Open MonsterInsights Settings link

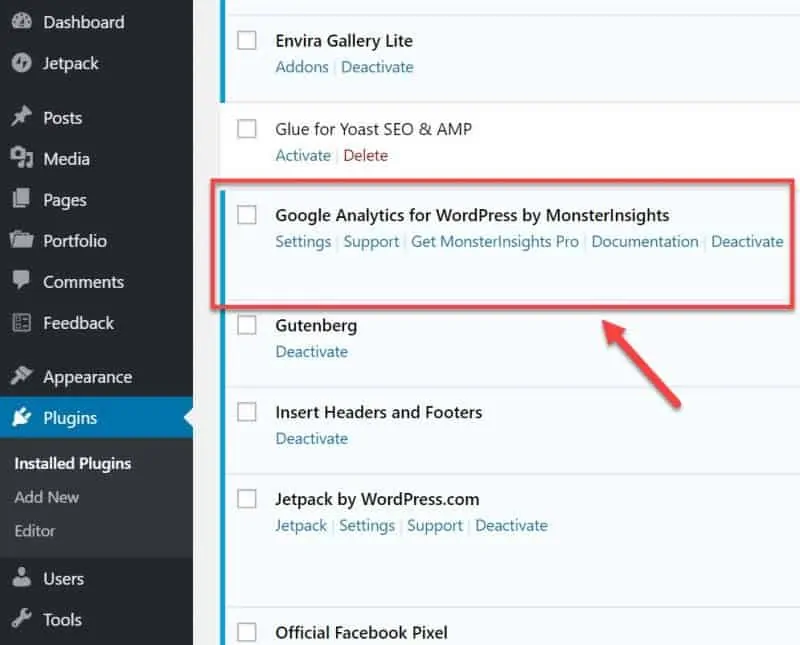coord(303,241)
